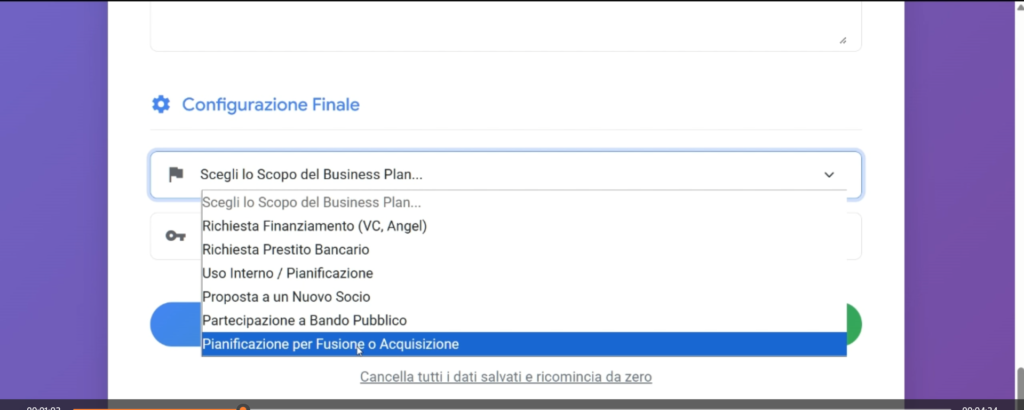1024x410 pixels.
Task: Click the gear icon beside Configurazione Finale
Action: 160,104
